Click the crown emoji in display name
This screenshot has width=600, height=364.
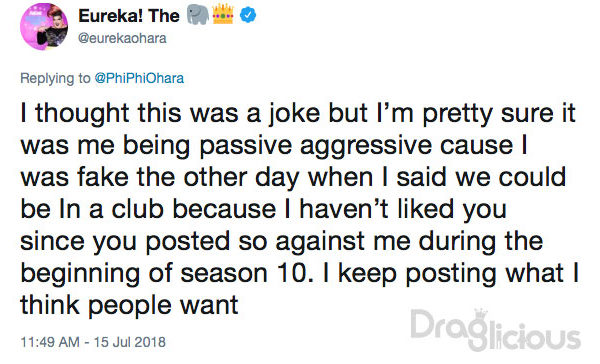[x=223, y=14]
